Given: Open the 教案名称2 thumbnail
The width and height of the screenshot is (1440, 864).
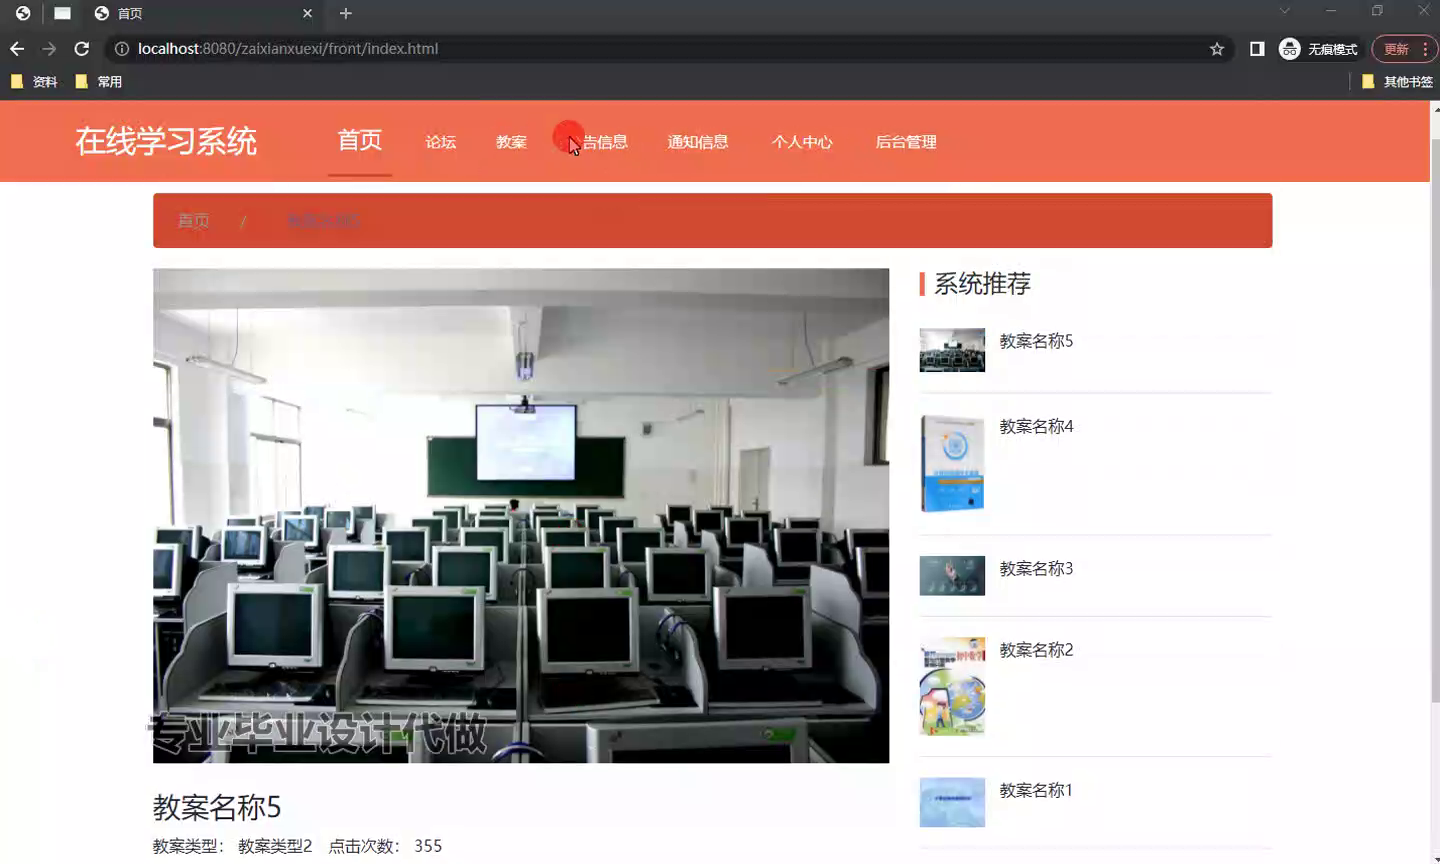Looking at the screenshot, I should 952,686.
